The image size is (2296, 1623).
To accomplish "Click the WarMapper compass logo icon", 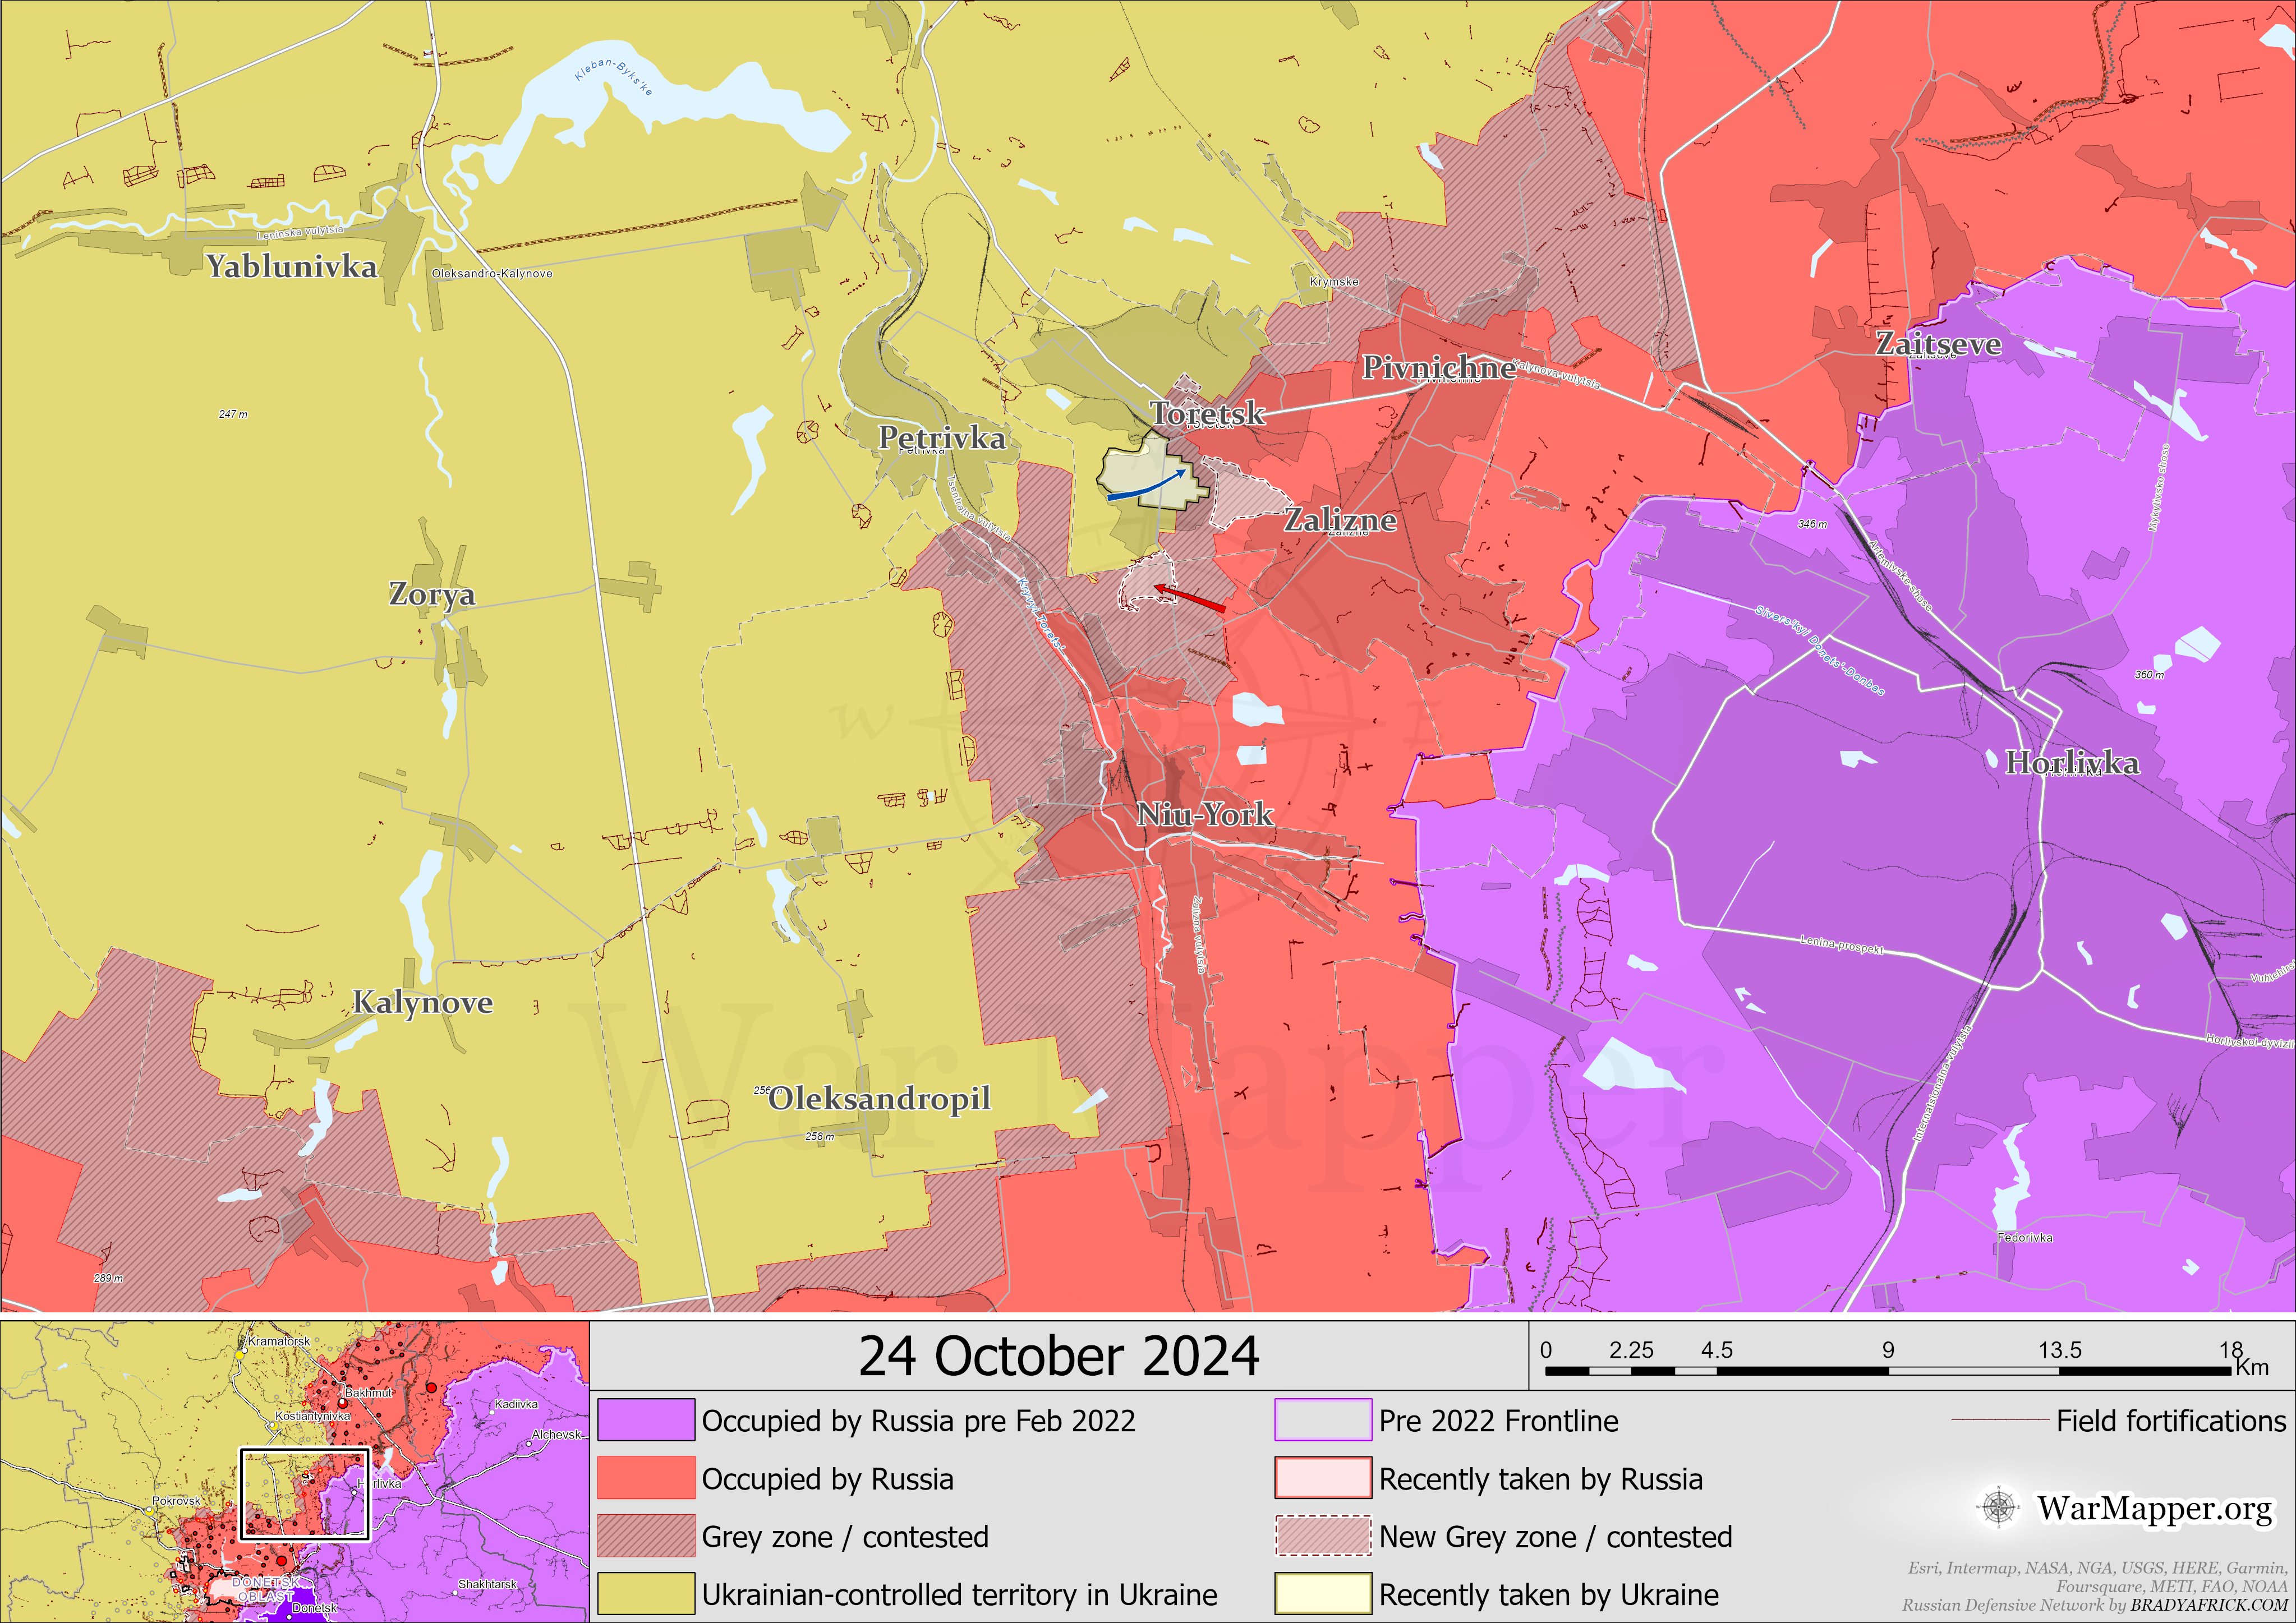I will click(x=1999, y=1507).
